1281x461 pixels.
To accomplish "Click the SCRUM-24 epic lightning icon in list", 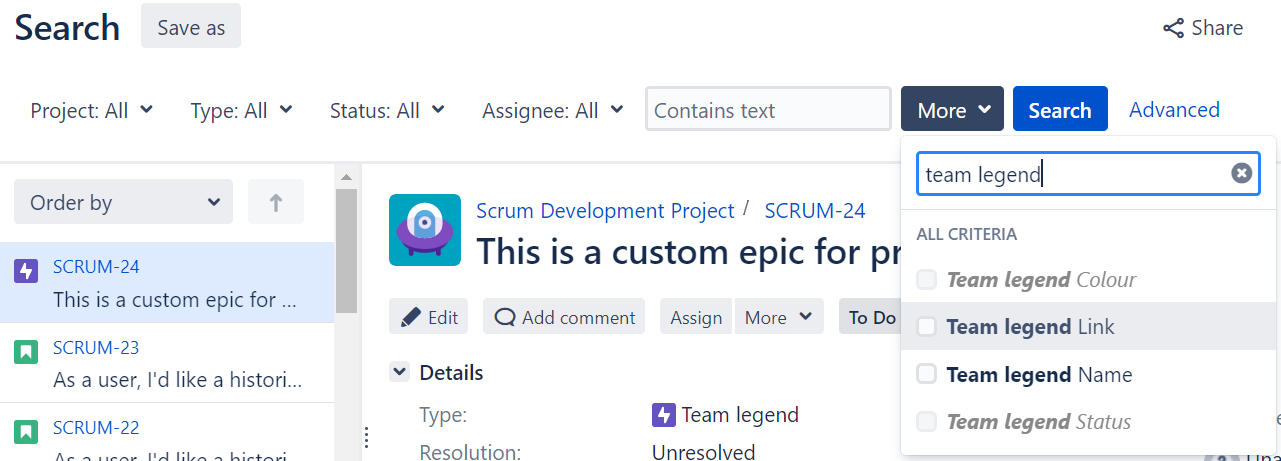I will tap(26, 271).
